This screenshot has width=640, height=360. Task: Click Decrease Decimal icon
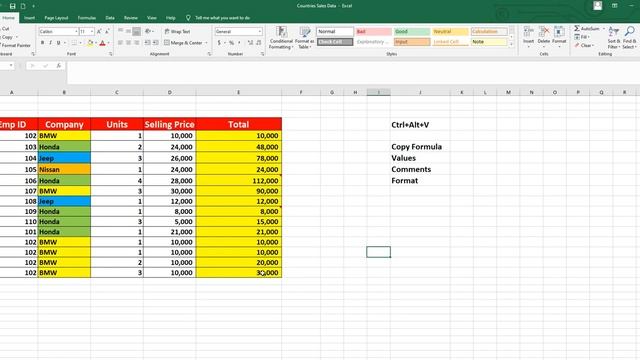click(x=259, y=43)
